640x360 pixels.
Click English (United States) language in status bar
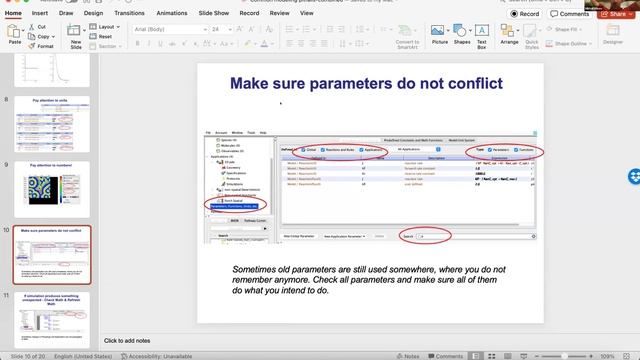(x=83, y=356)
